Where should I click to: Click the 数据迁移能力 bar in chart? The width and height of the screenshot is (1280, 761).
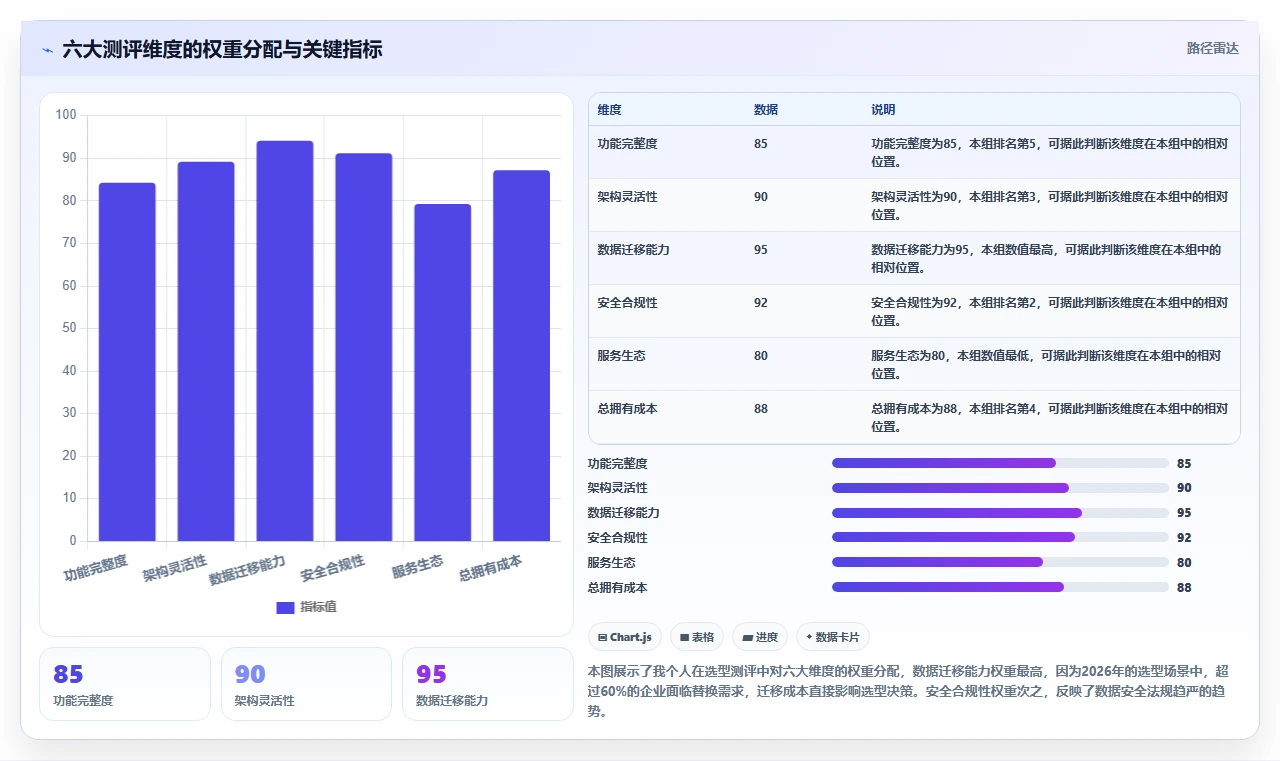(285, 341)
